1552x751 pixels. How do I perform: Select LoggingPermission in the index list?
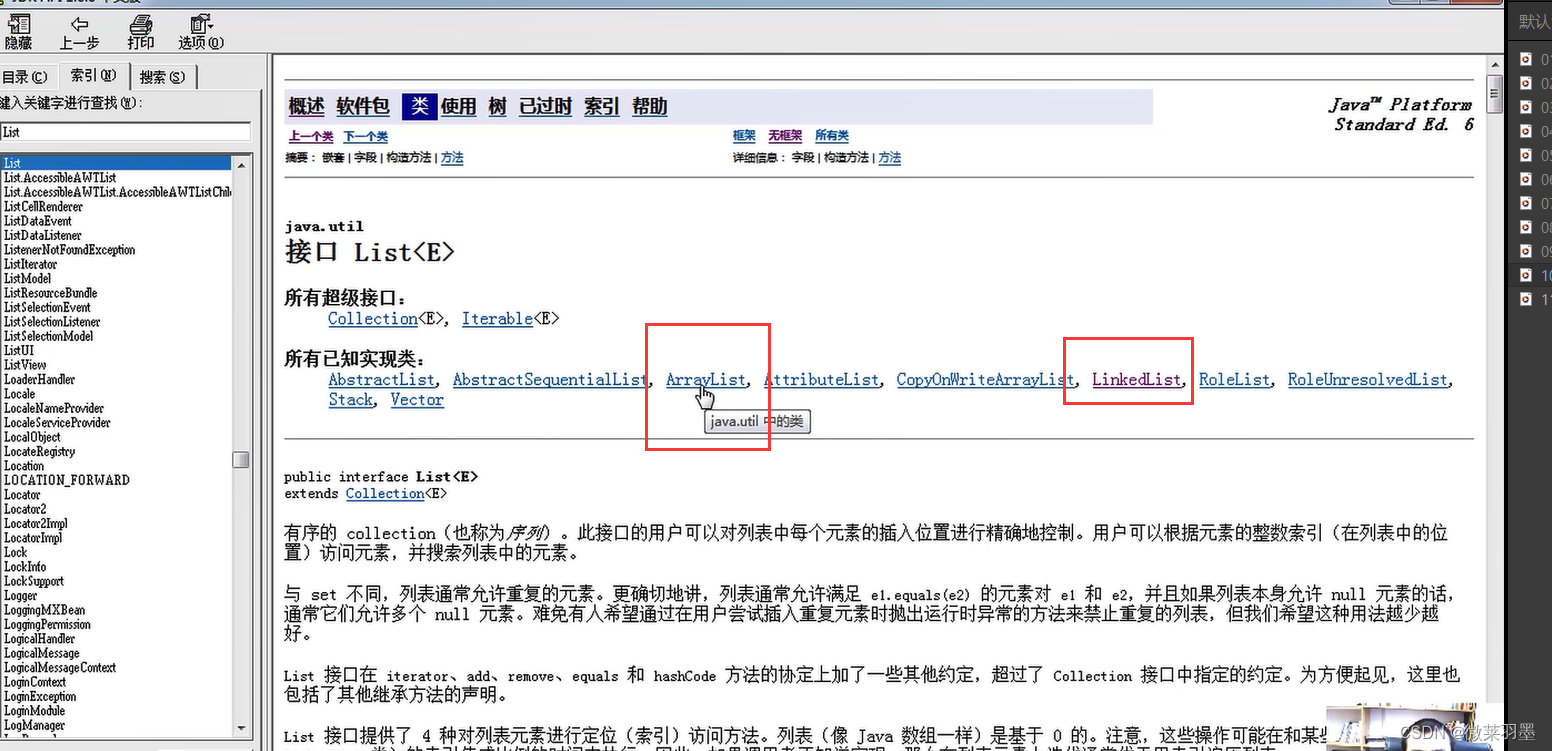47,624
